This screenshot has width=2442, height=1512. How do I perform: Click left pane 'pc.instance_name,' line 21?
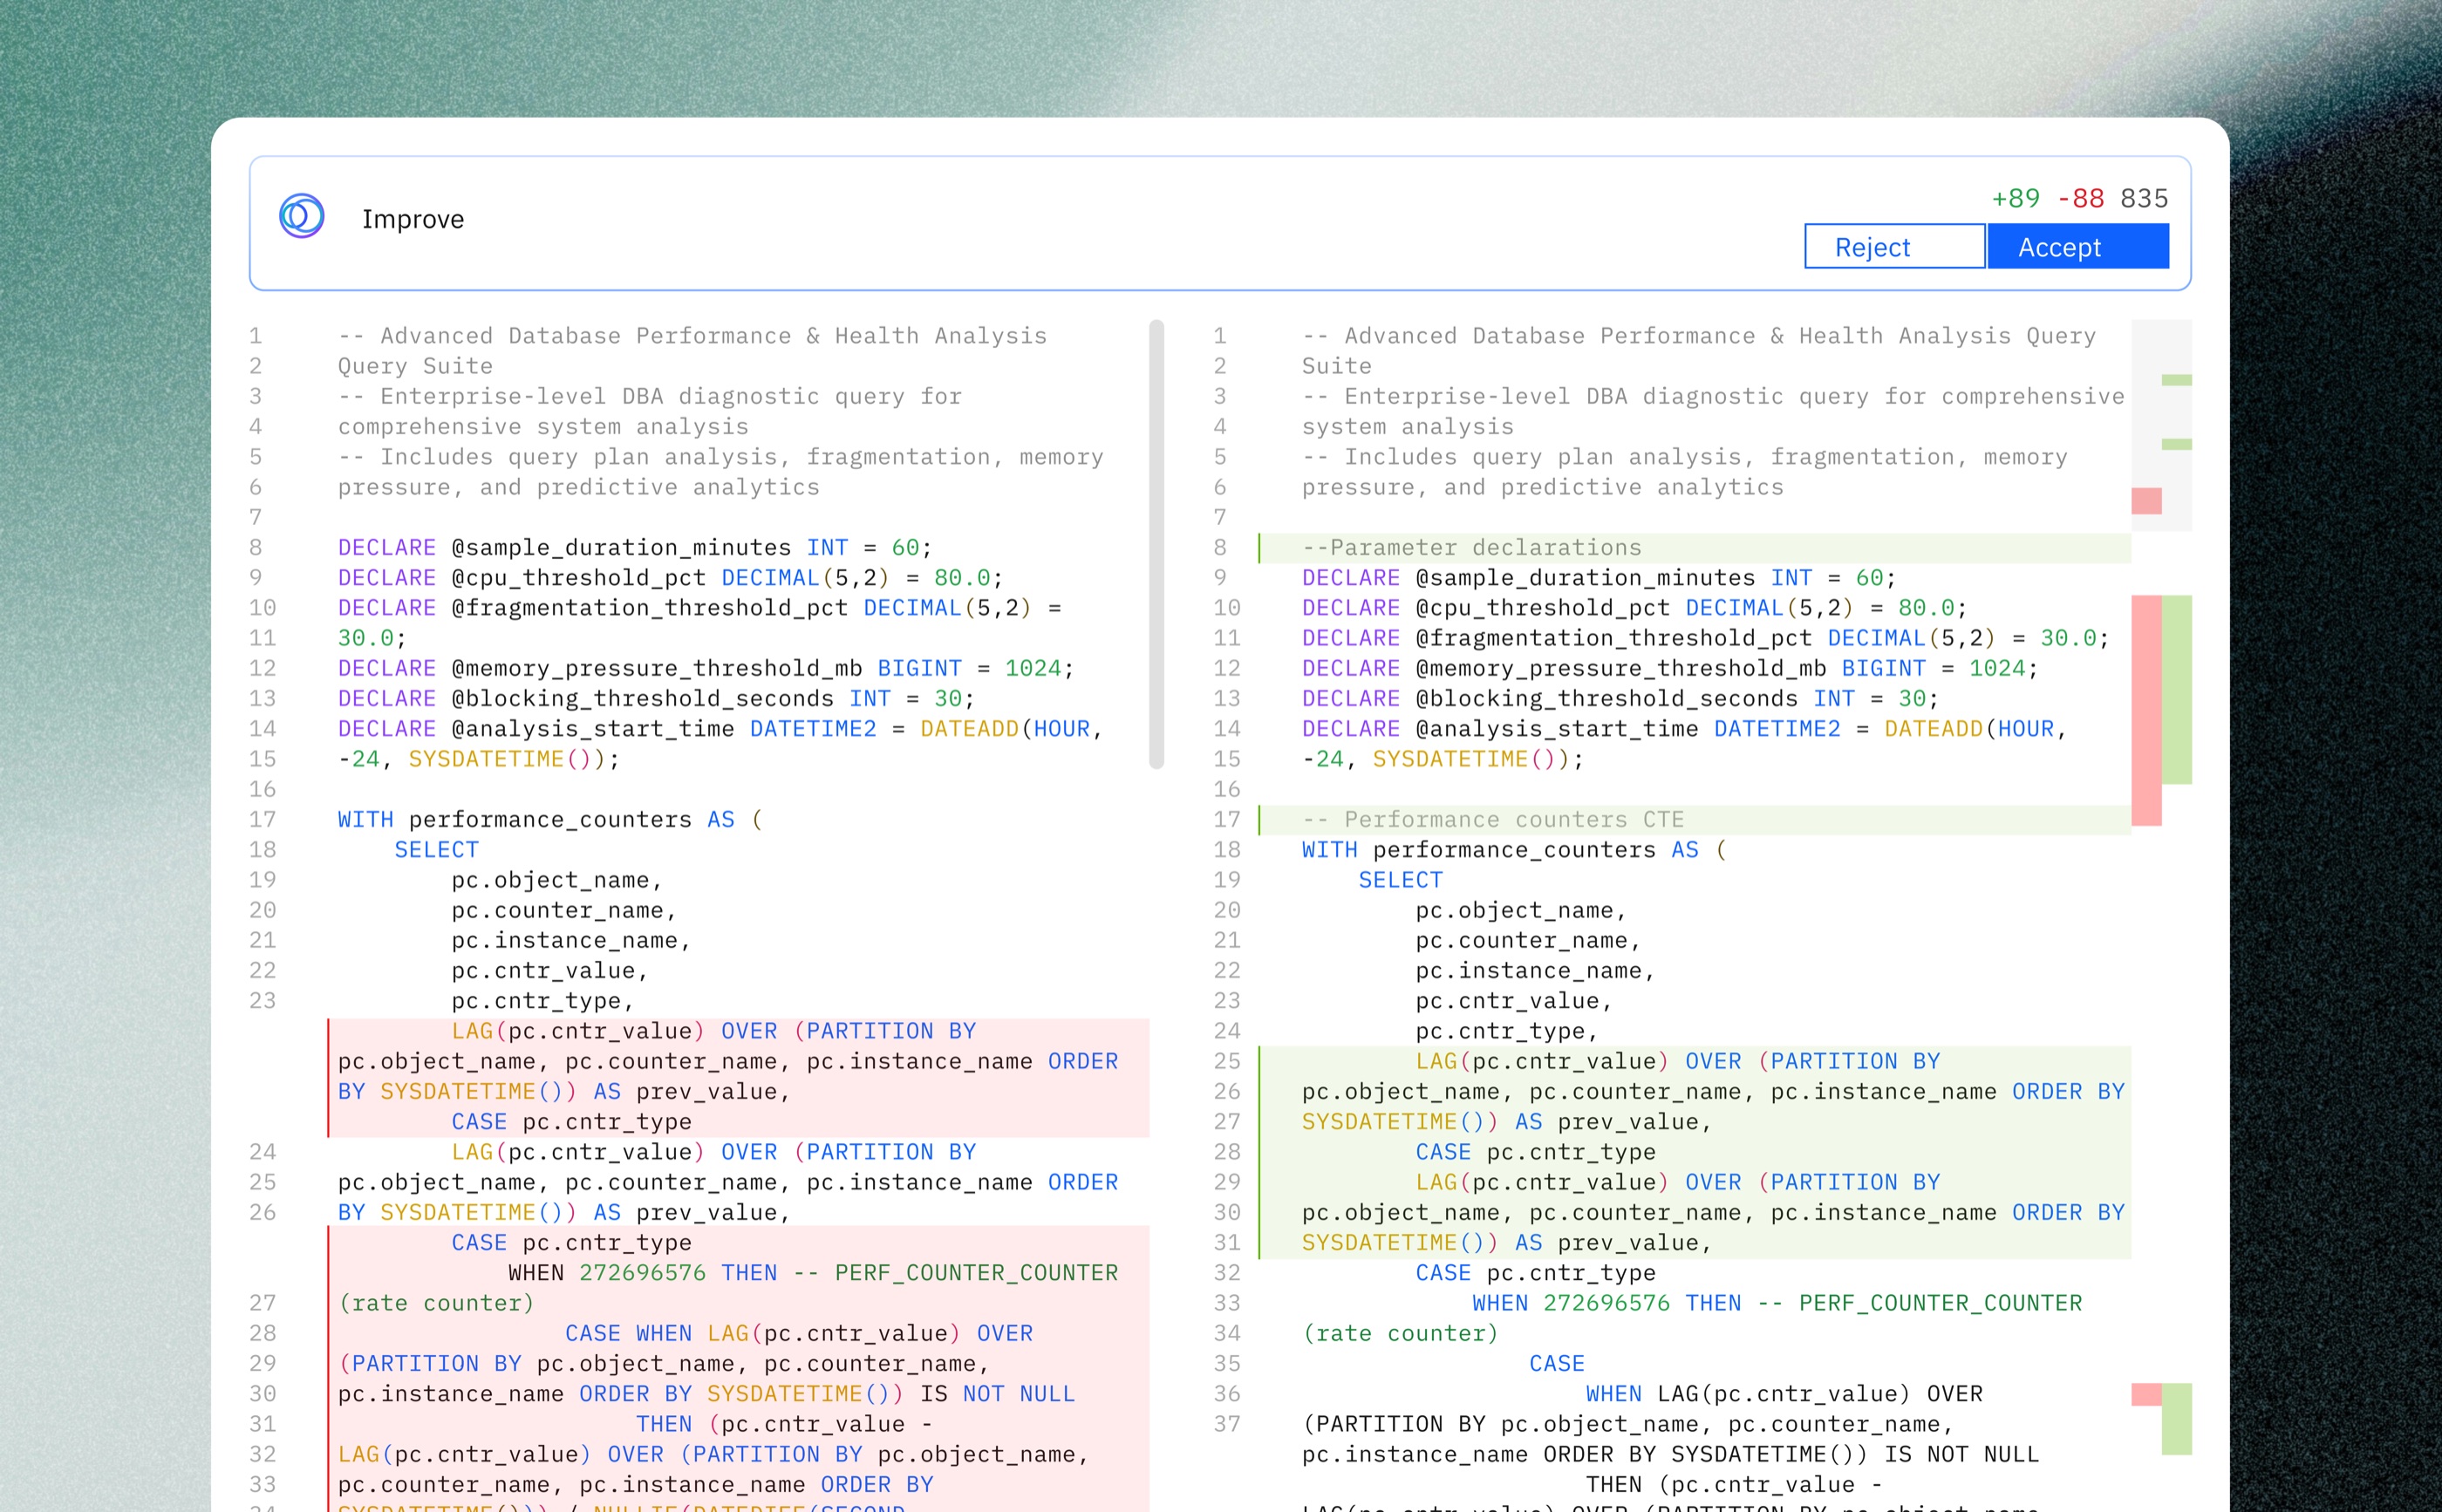(x=571, y=940)
